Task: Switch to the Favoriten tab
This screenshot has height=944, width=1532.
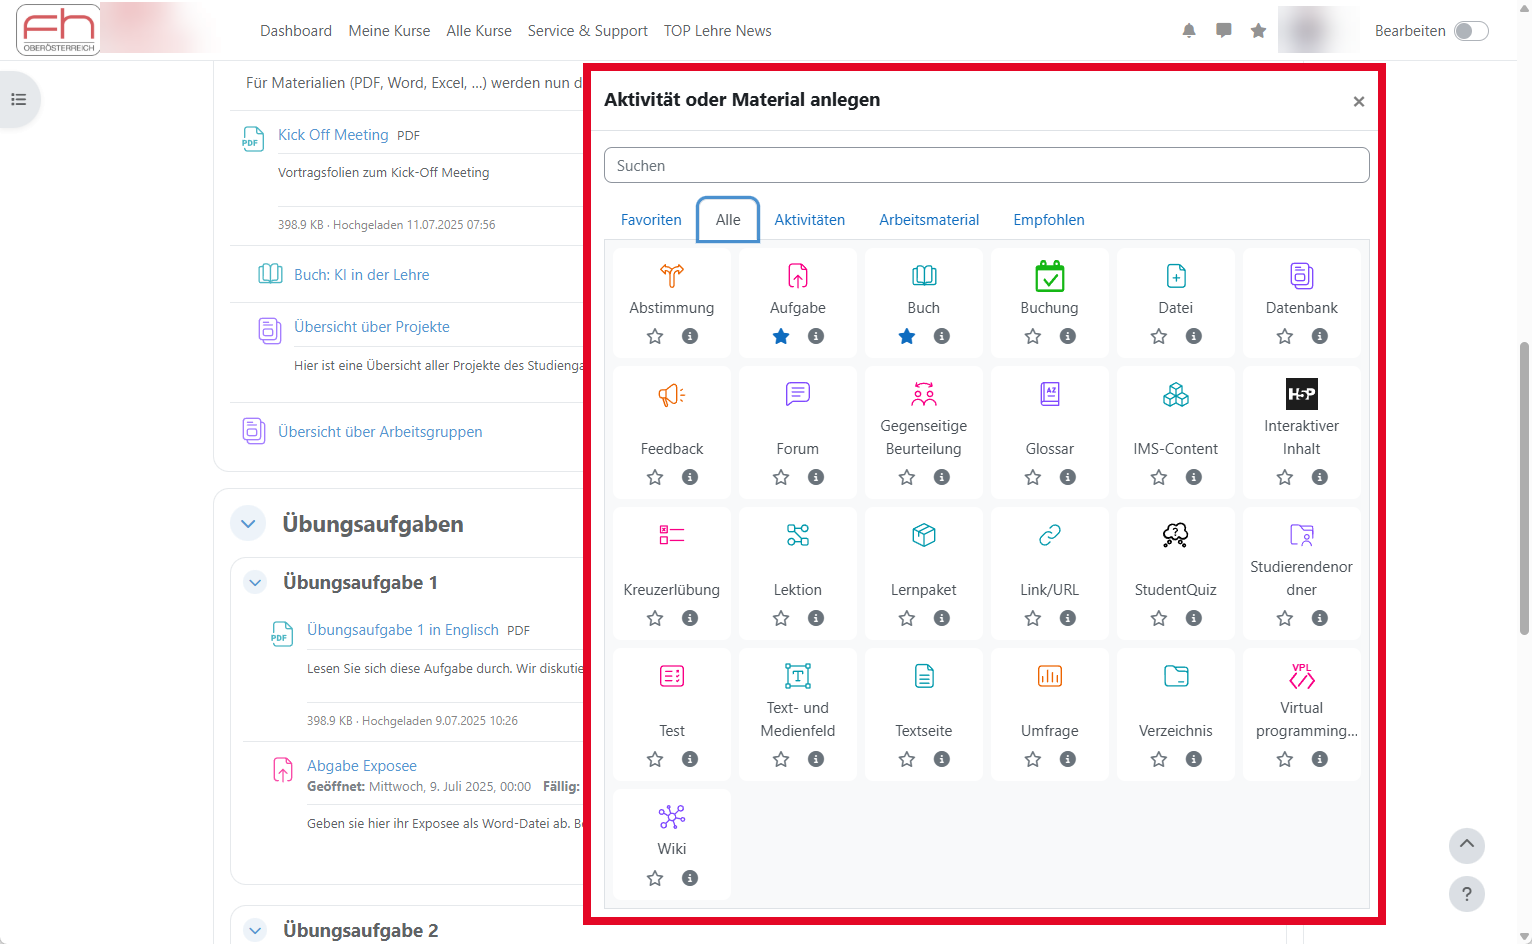Action: 651,220
